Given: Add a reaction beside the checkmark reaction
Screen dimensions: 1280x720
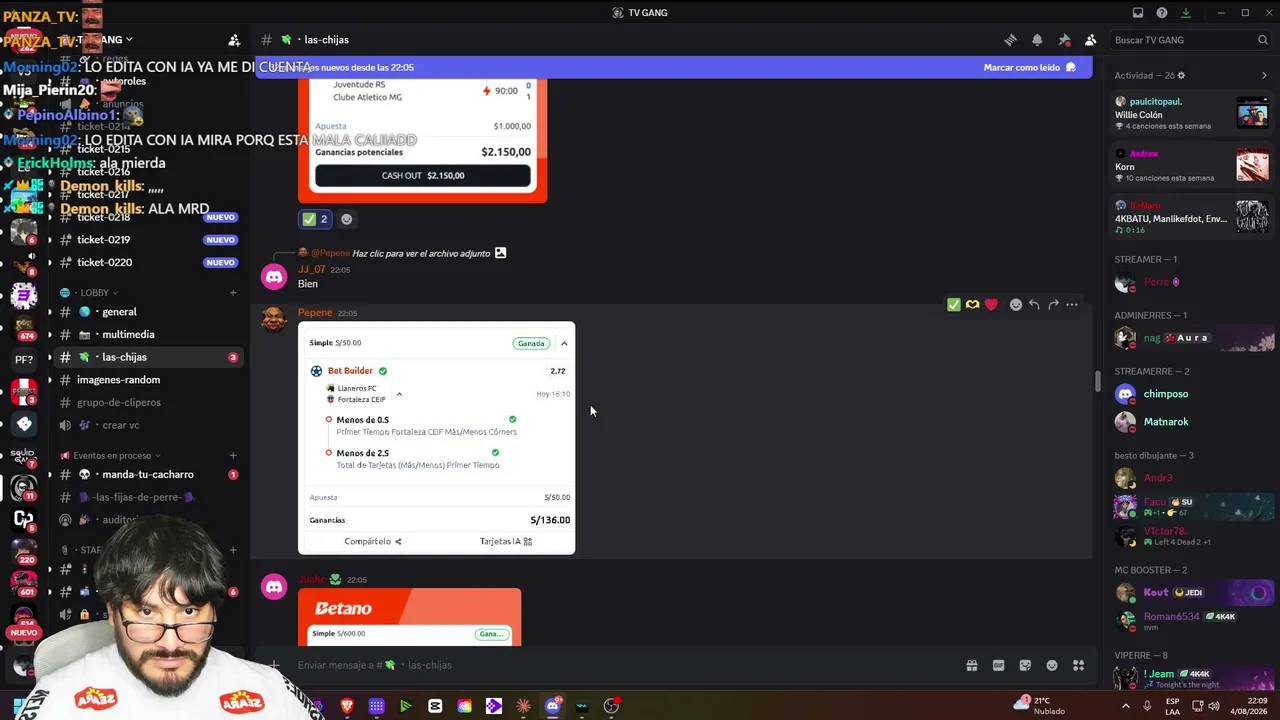Looking at the screenshot, I should tap(347, 219).
